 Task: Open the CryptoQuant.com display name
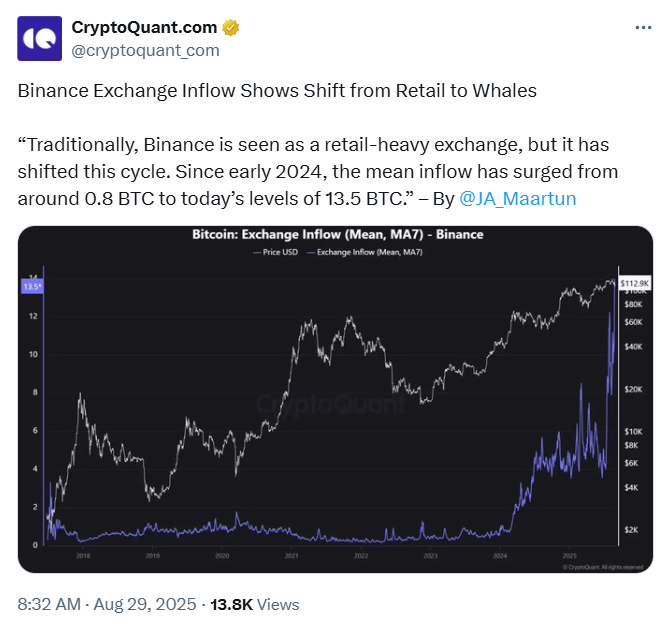pyautogui.click(x=144, y=28)
